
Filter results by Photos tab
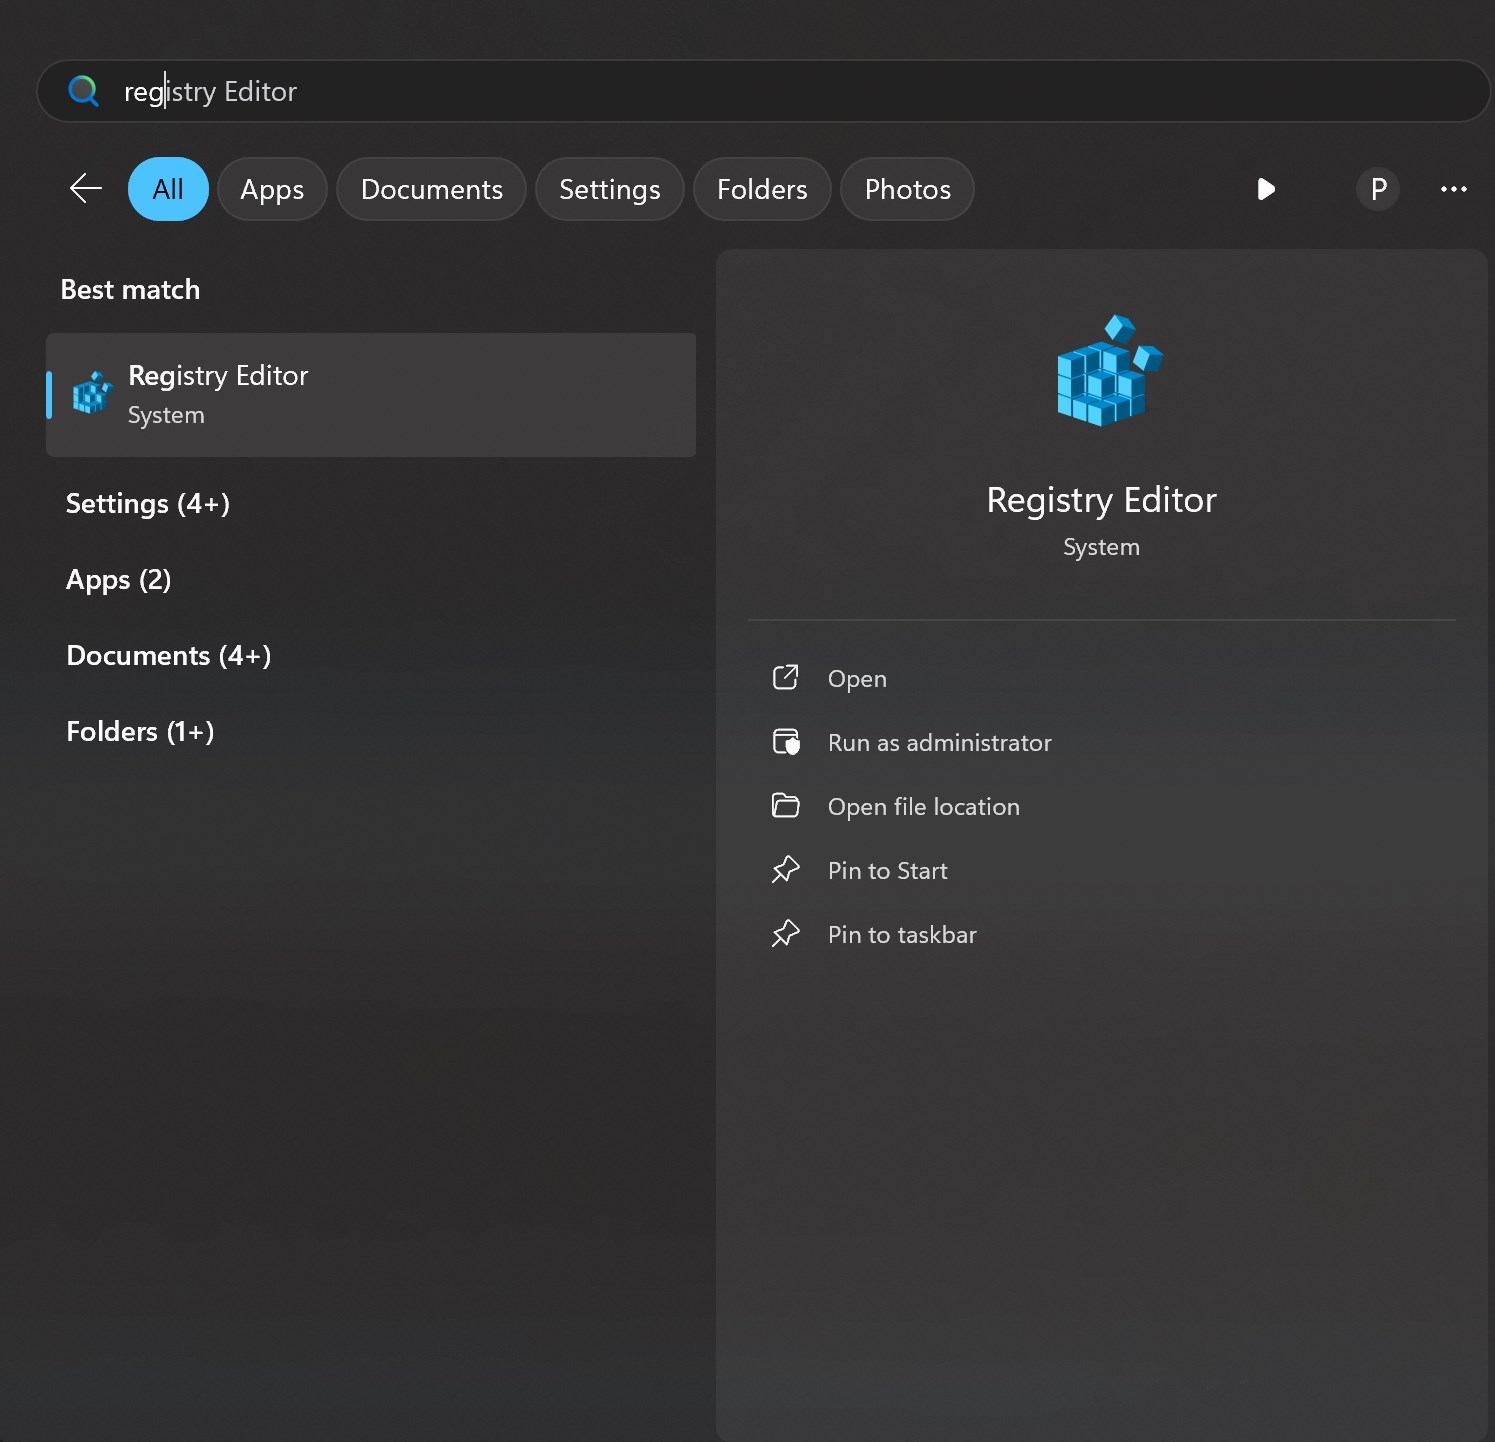(907, 189)
